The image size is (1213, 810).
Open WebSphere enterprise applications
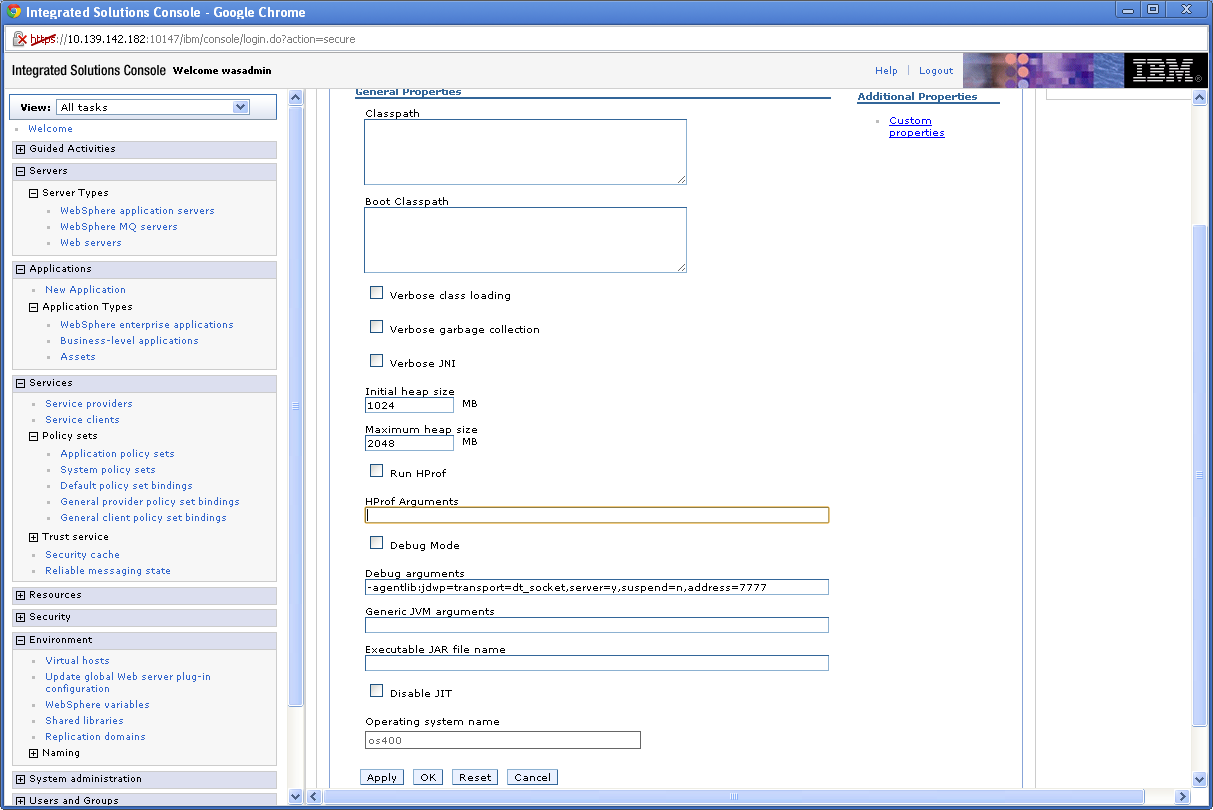(147, 325)
